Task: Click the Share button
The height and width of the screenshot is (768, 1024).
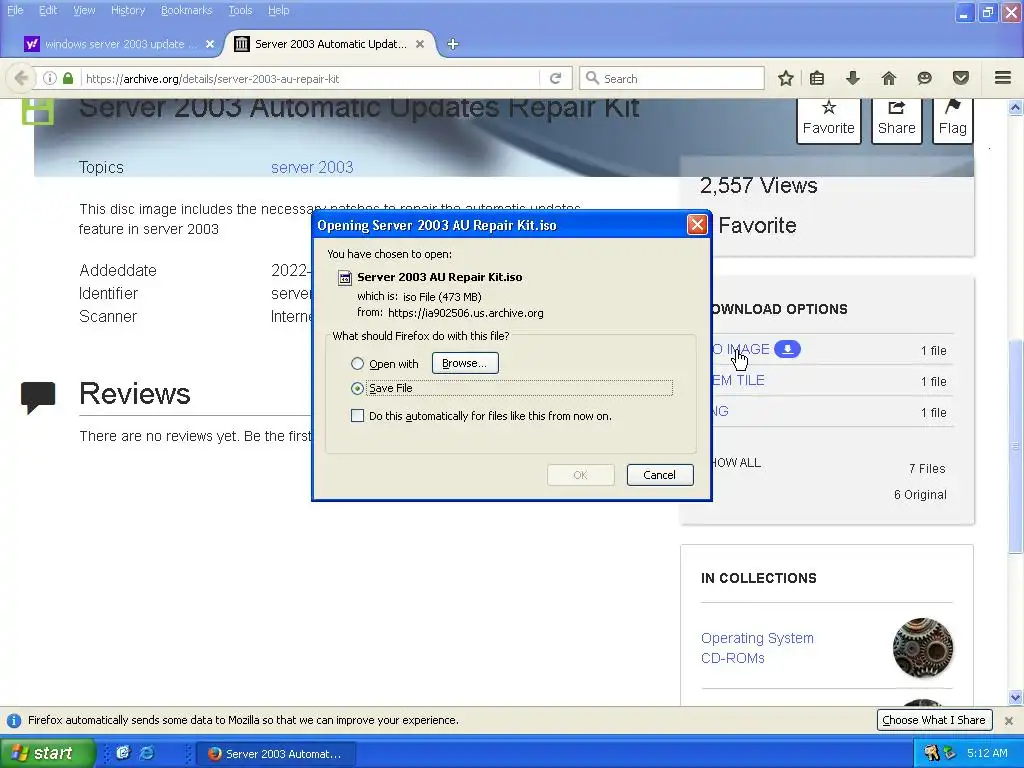Action: point(897,120)
